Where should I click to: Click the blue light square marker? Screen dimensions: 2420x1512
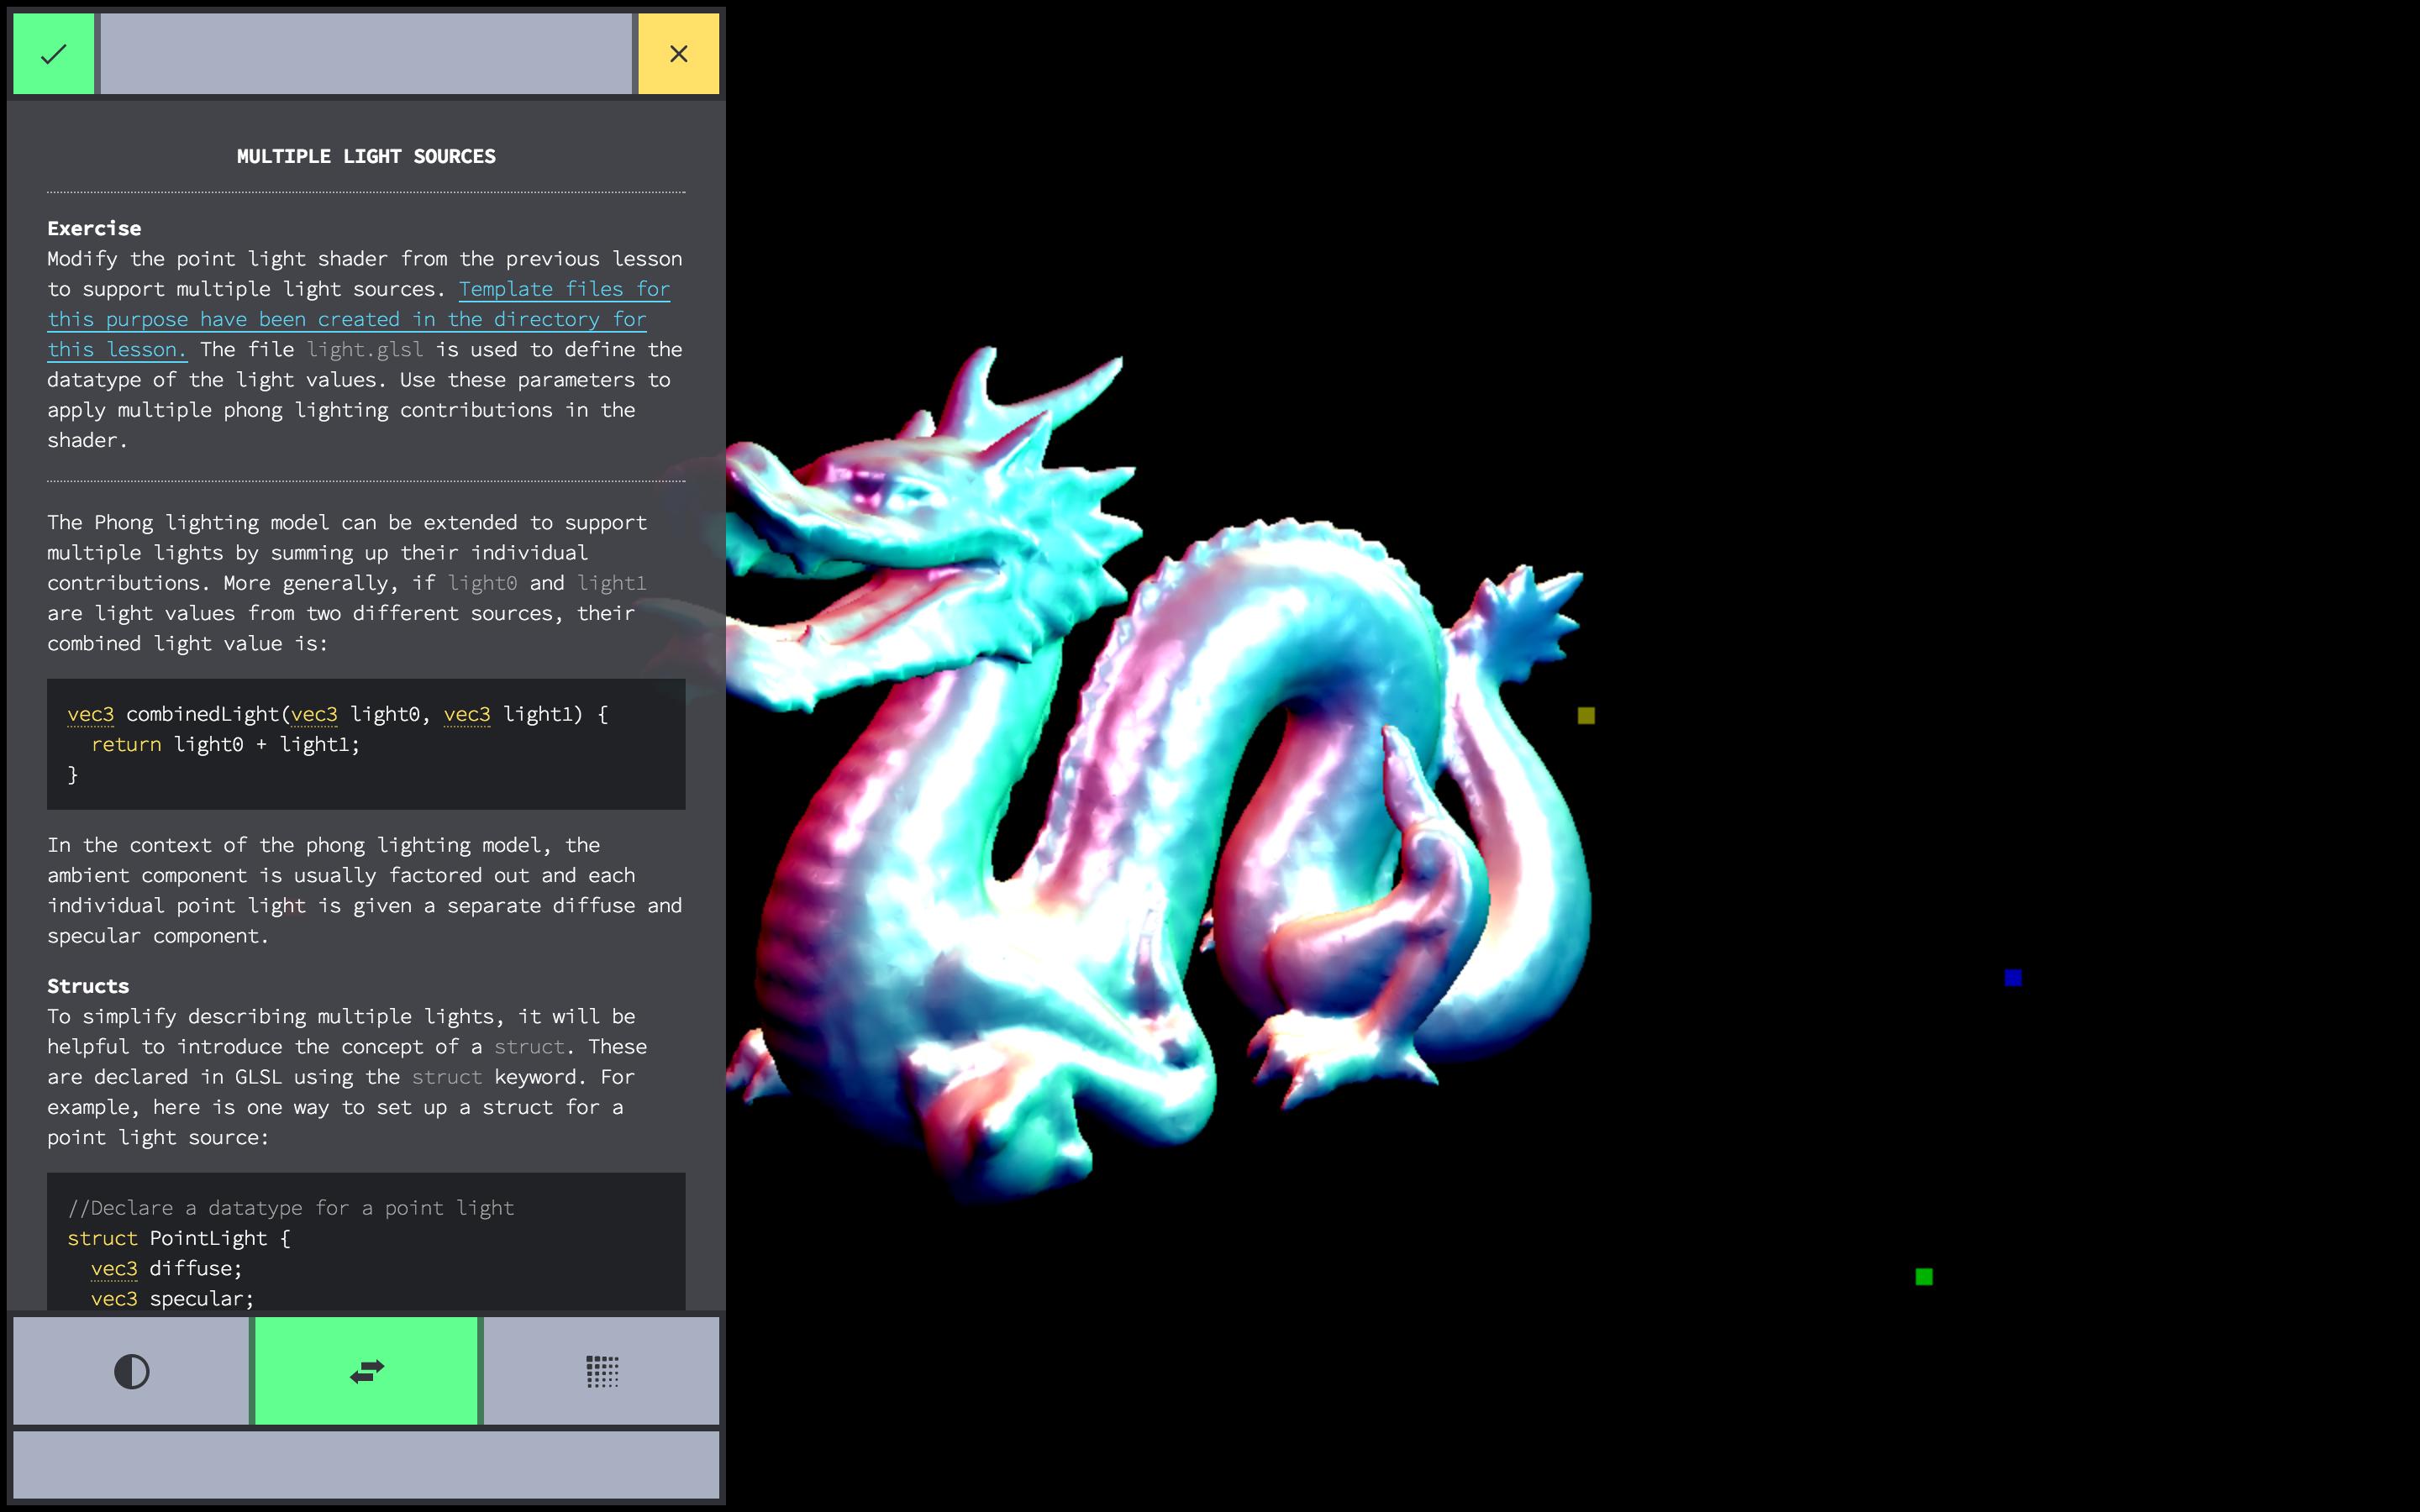(x=2013, y=978)
